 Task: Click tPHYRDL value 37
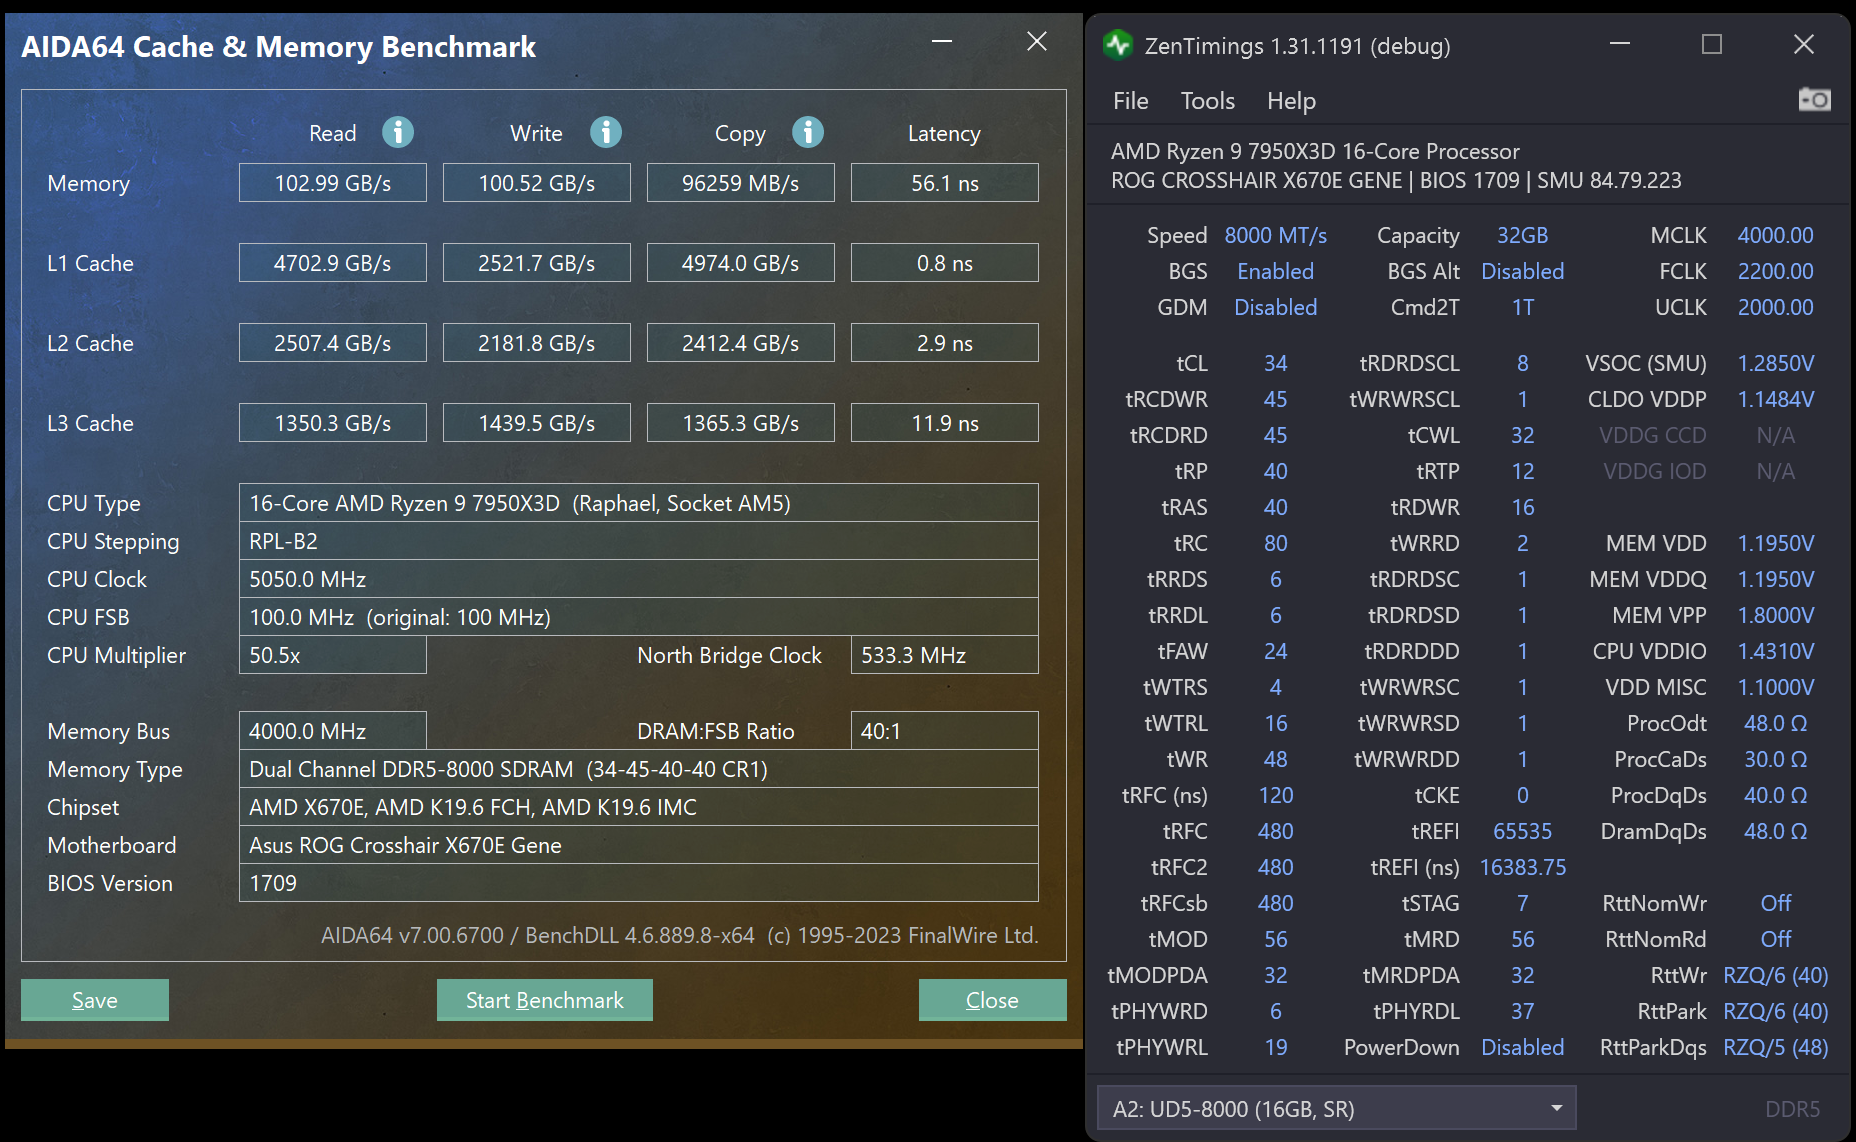tap(1522, 1011)
